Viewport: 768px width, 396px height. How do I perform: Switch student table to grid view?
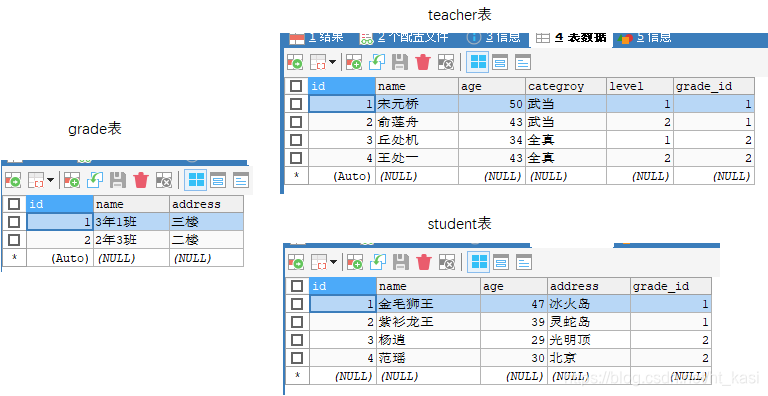479,262
